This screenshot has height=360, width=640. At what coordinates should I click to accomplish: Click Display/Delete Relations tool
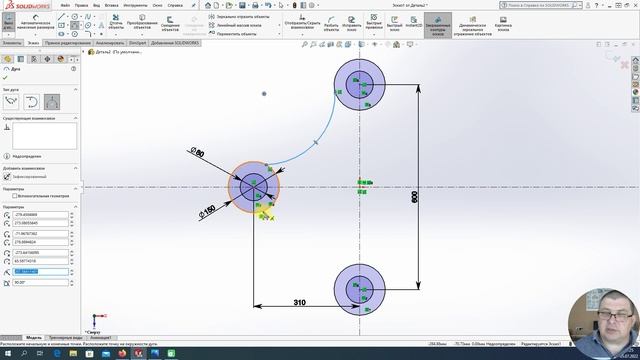tap(302, 22)
